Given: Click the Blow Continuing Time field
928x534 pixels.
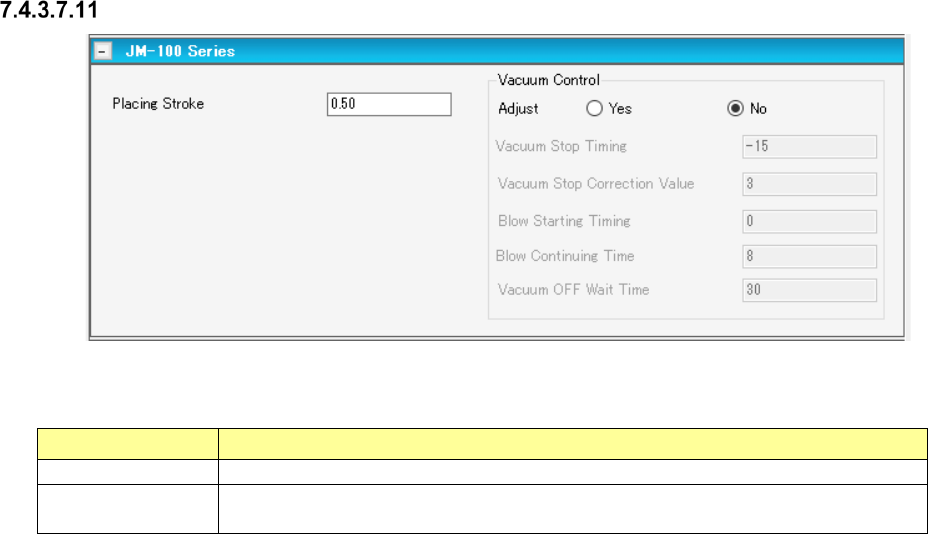Looking at the screenshot, I should pyautogui.click(x=809, y=256).
